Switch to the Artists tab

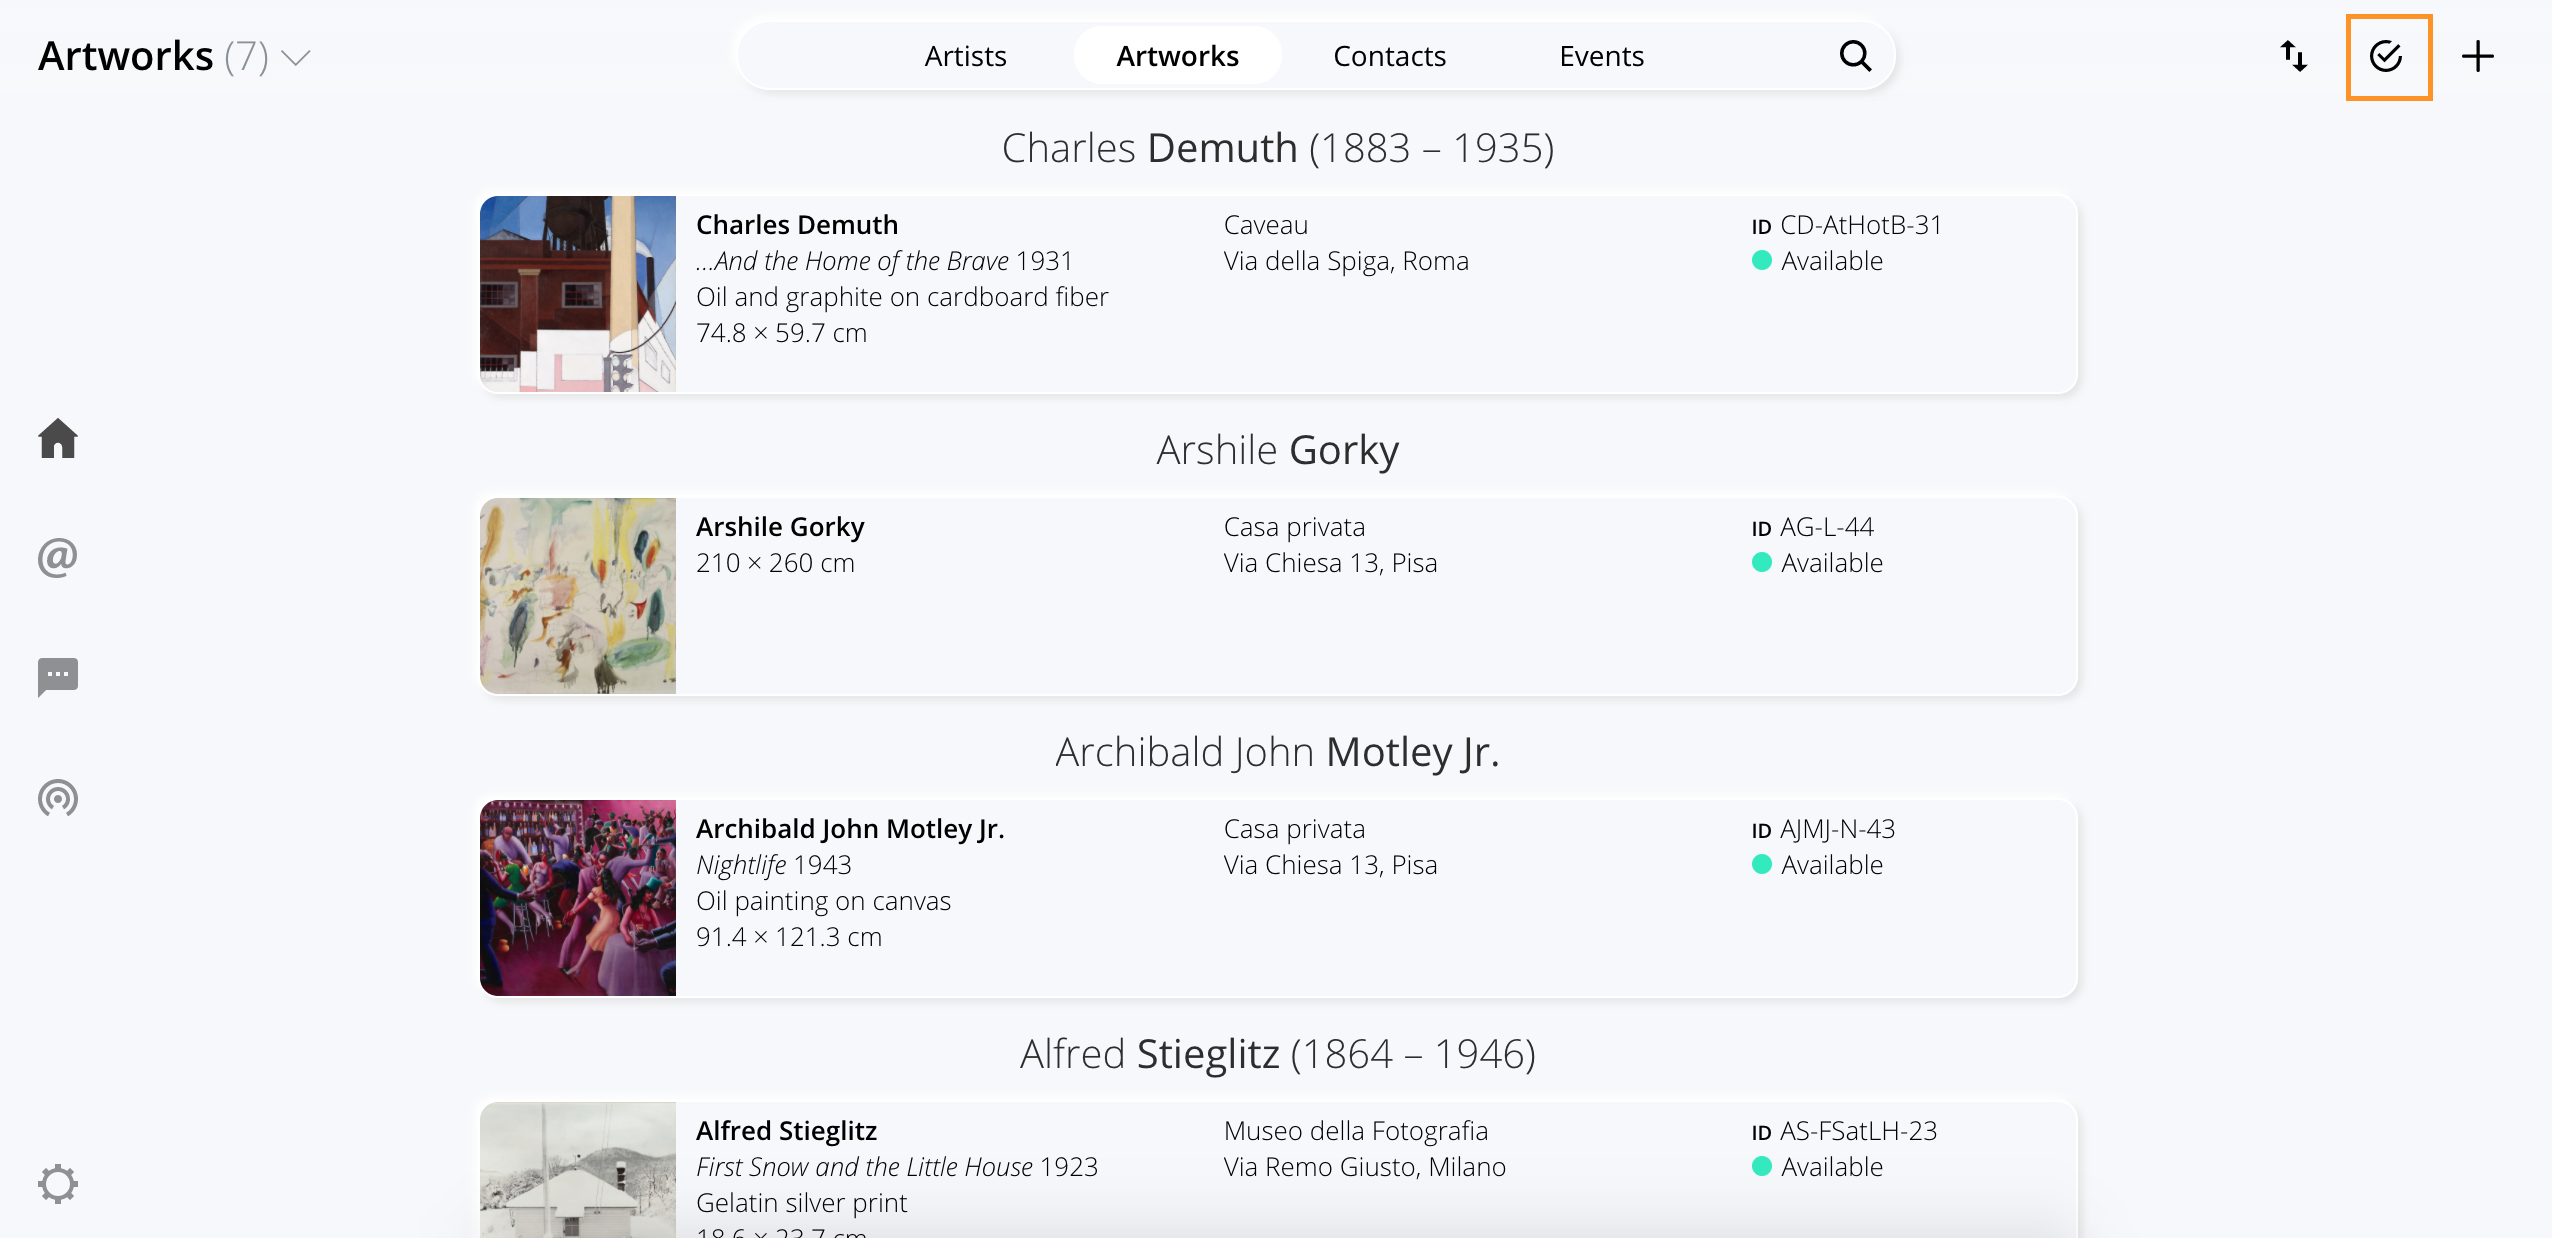click(965, 56)
